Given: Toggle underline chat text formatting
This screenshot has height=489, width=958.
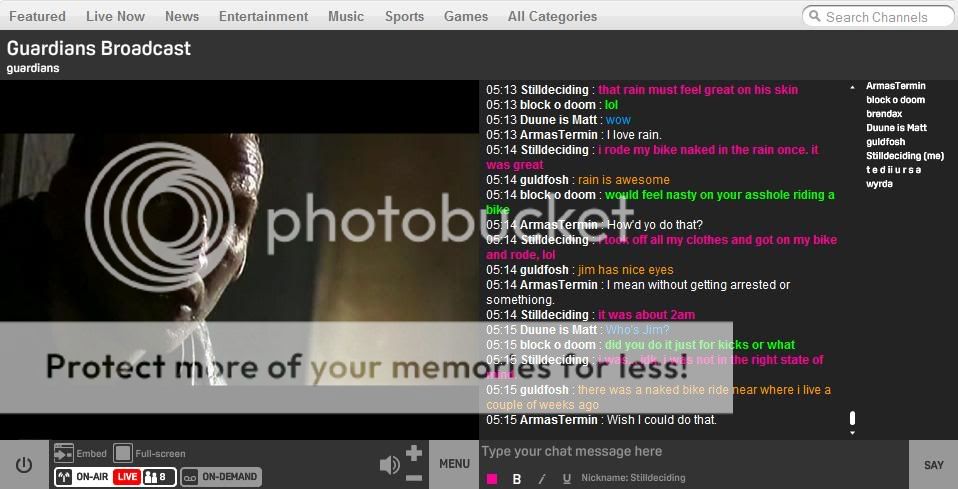Looking at the screenshot, I should click(x=567, y=479).
